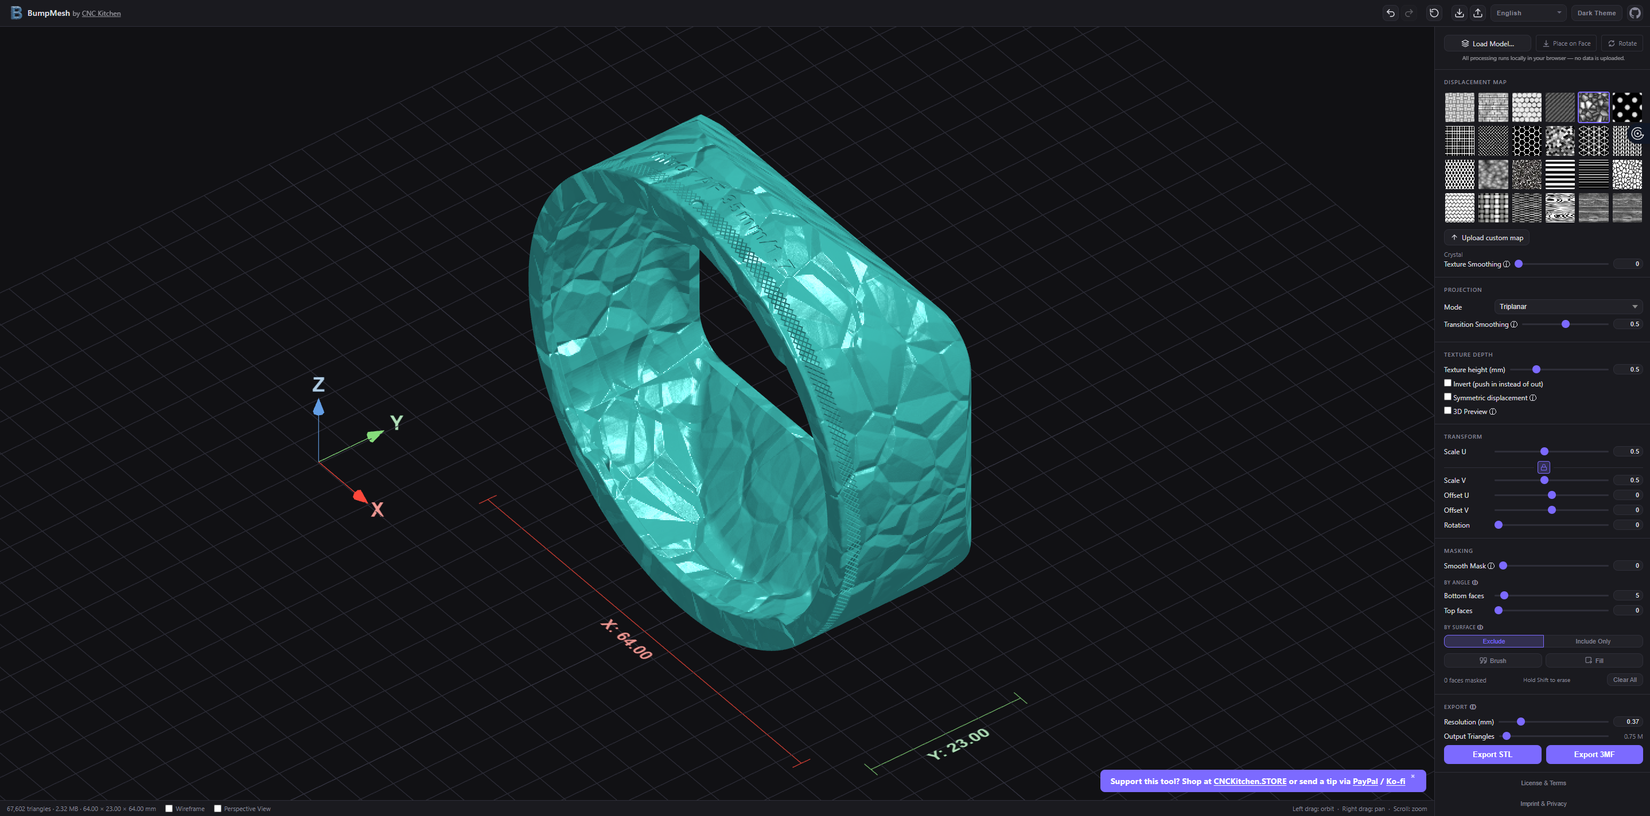Click info icon next to Export heading
Viewport: 1650px width, 816px height.
point(1473,707)
